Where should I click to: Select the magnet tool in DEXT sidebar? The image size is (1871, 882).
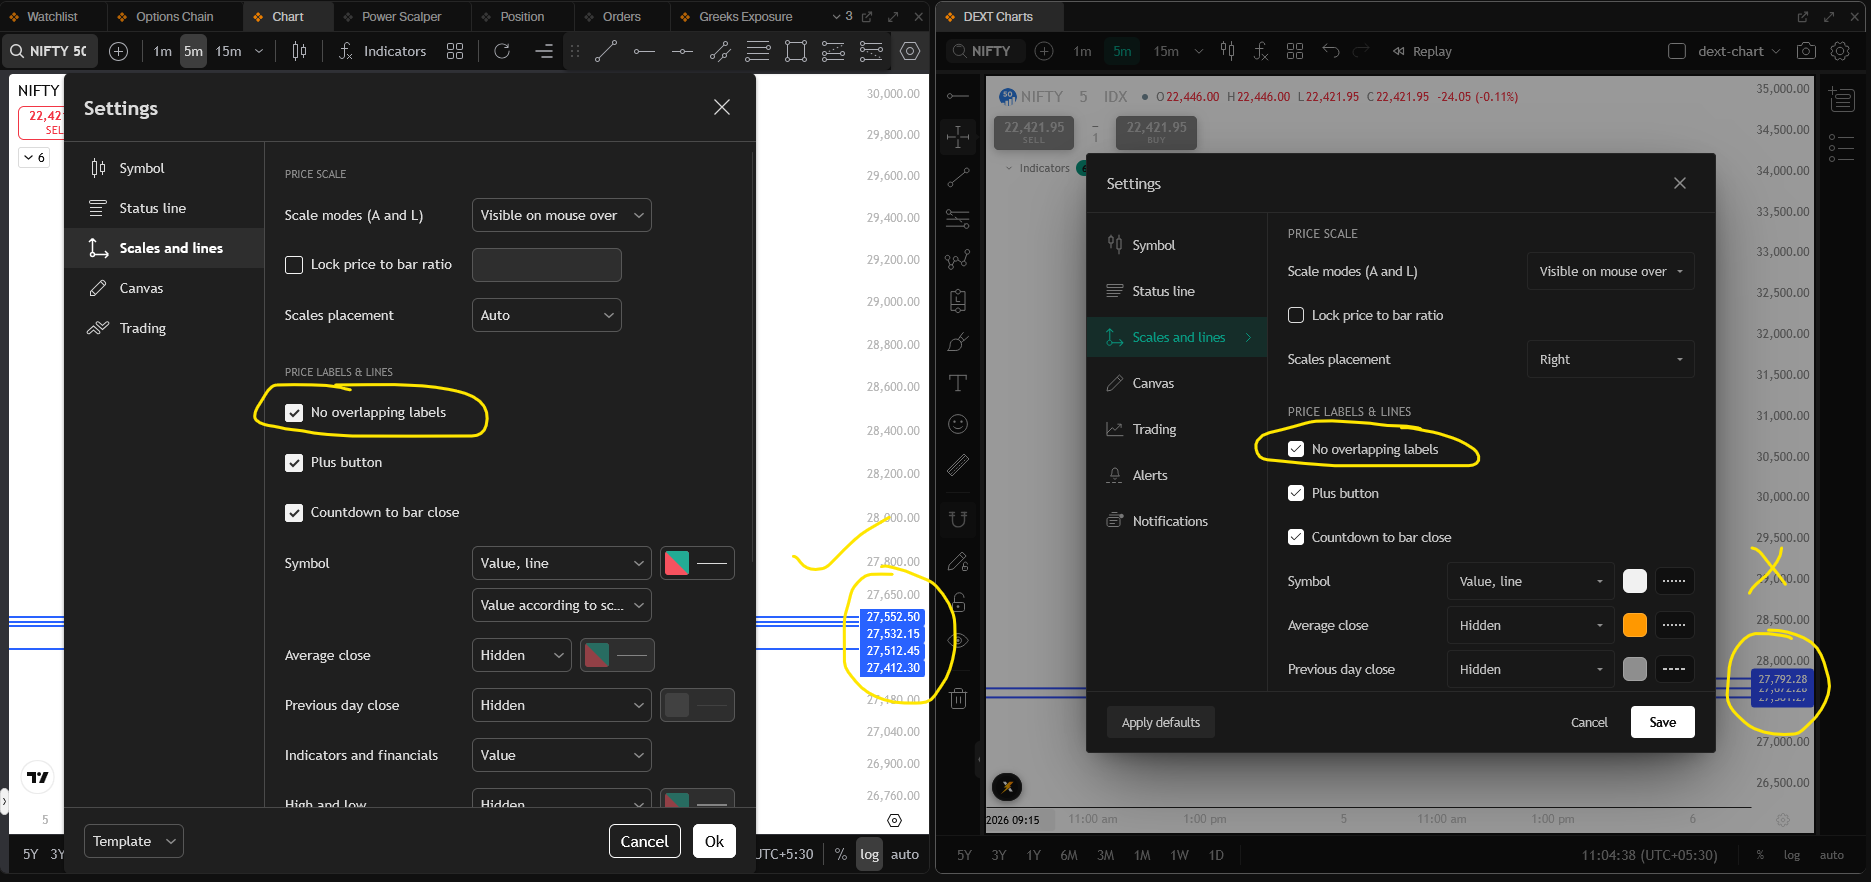point(958,519)
